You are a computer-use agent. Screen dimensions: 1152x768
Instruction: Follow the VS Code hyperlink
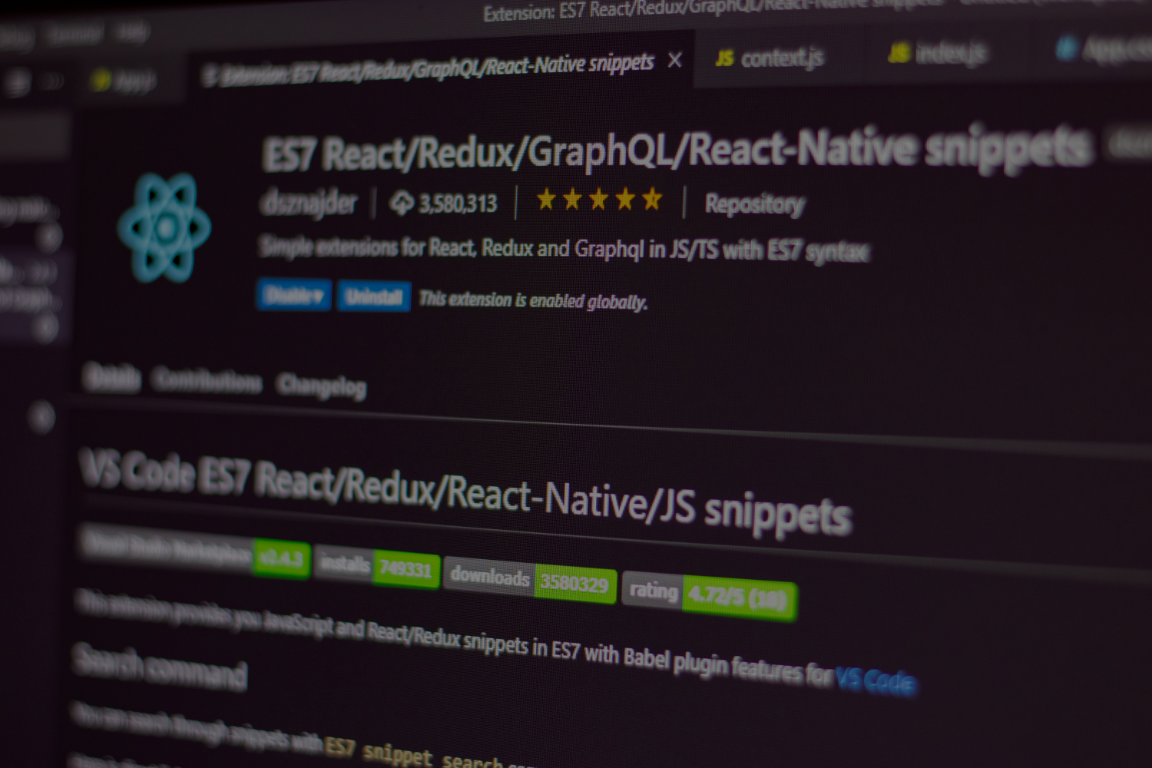coord(875,680)
